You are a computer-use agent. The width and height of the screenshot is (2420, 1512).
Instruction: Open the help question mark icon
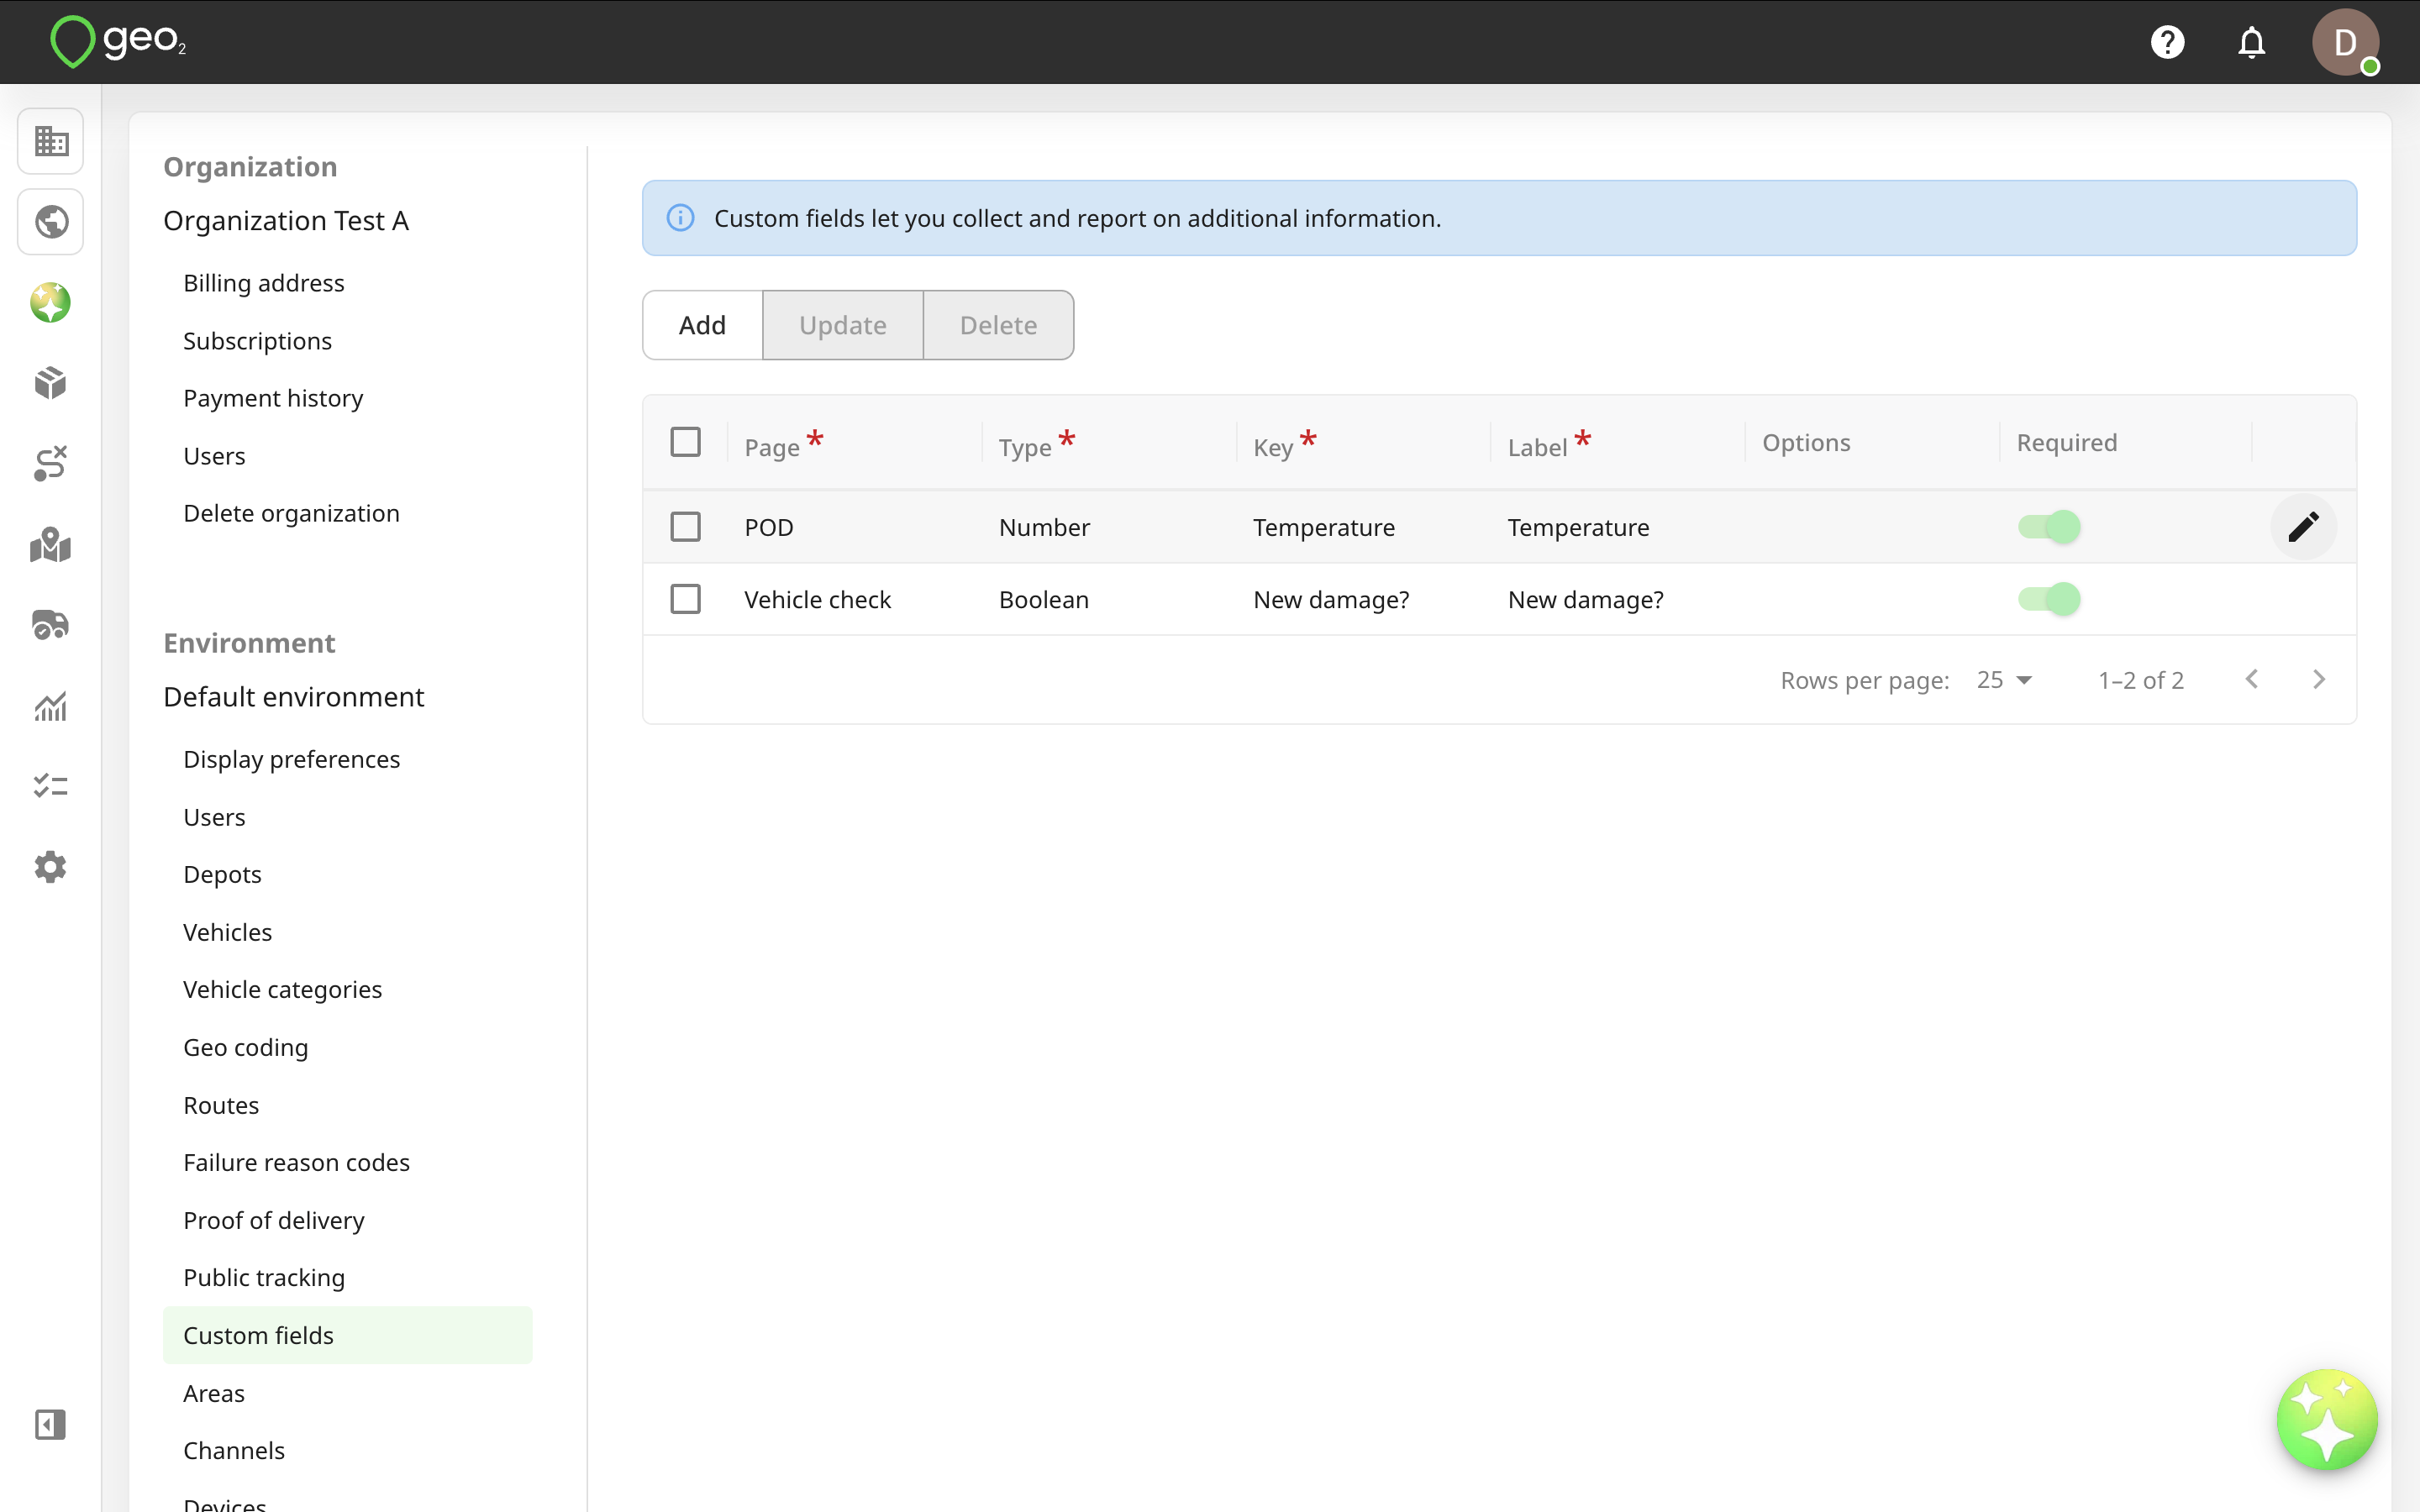pyautogui.click(x=2167, y=42)
